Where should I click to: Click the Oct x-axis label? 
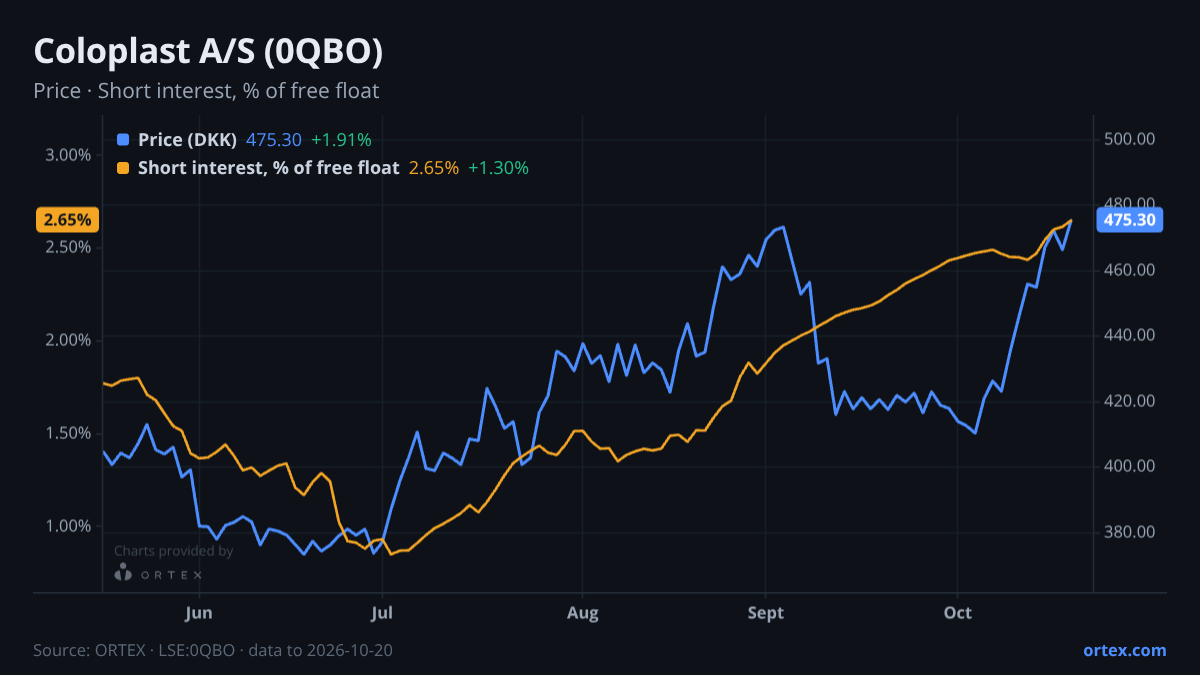pos(958,612)
